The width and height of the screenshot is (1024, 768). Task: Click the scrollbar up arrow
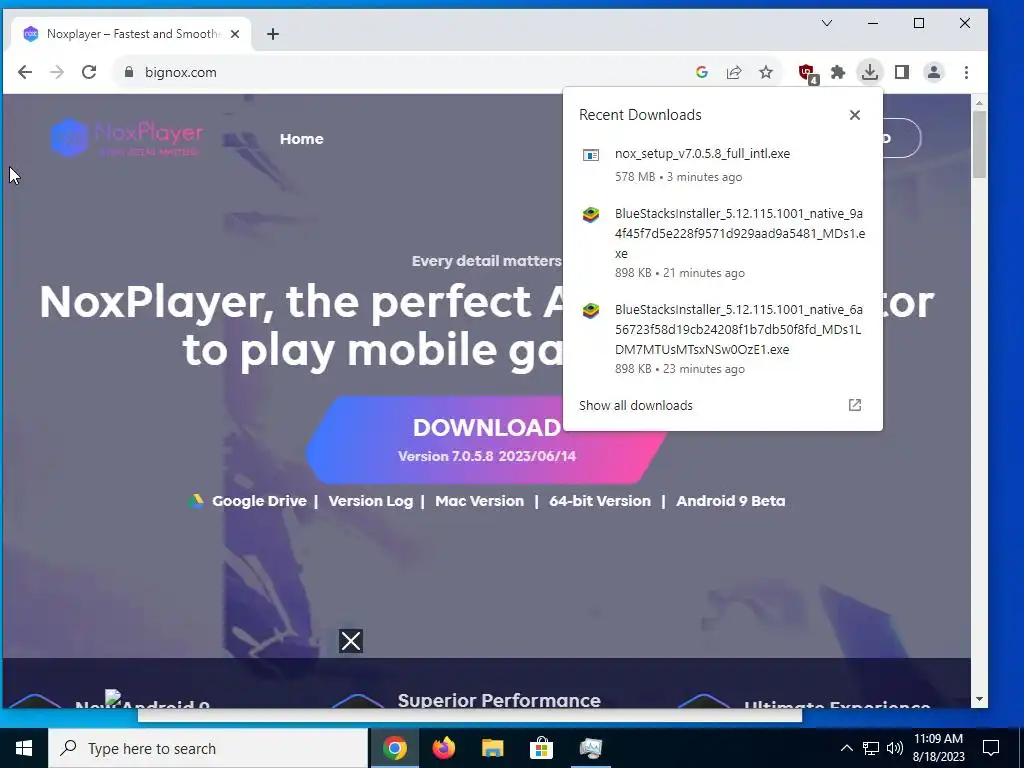pyautogui.click(x=978, y=103)
